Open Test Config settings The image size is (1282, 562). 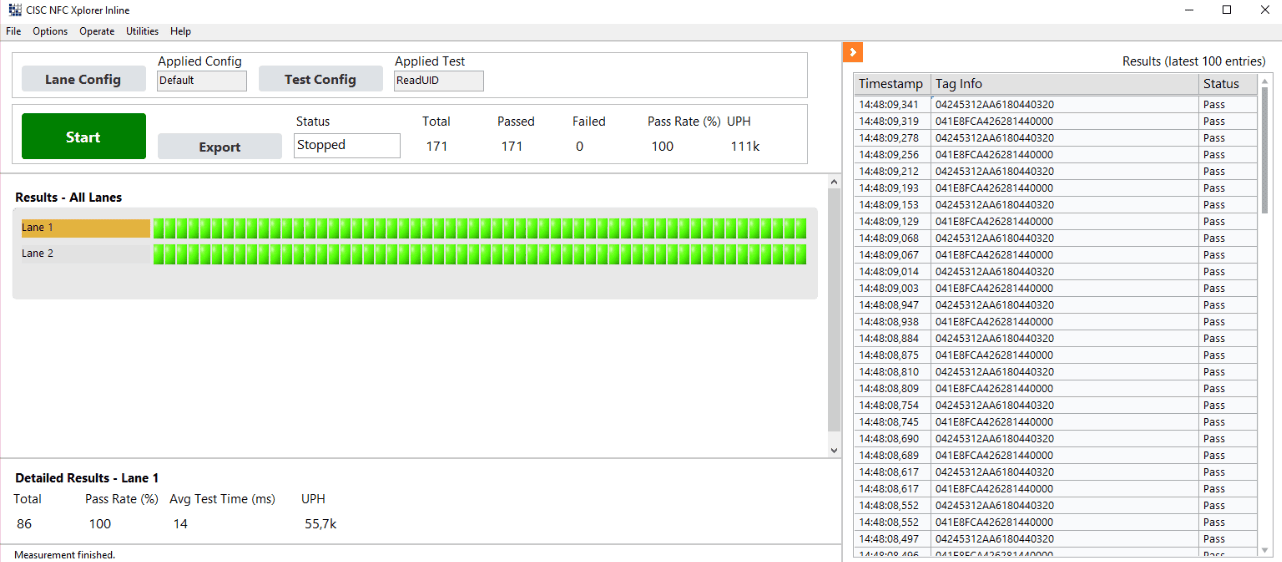(320, 79)
